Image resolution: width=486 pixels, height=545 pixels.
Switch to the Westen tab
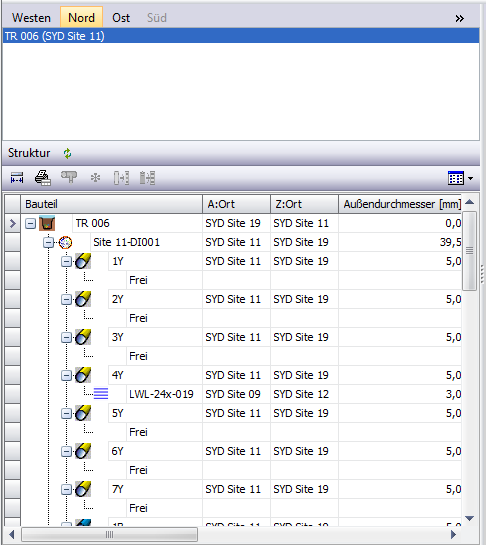(31, 17)
